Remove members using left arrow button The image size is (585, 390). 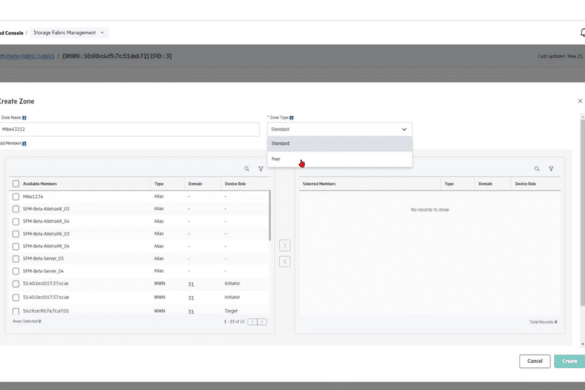(285, 262)
